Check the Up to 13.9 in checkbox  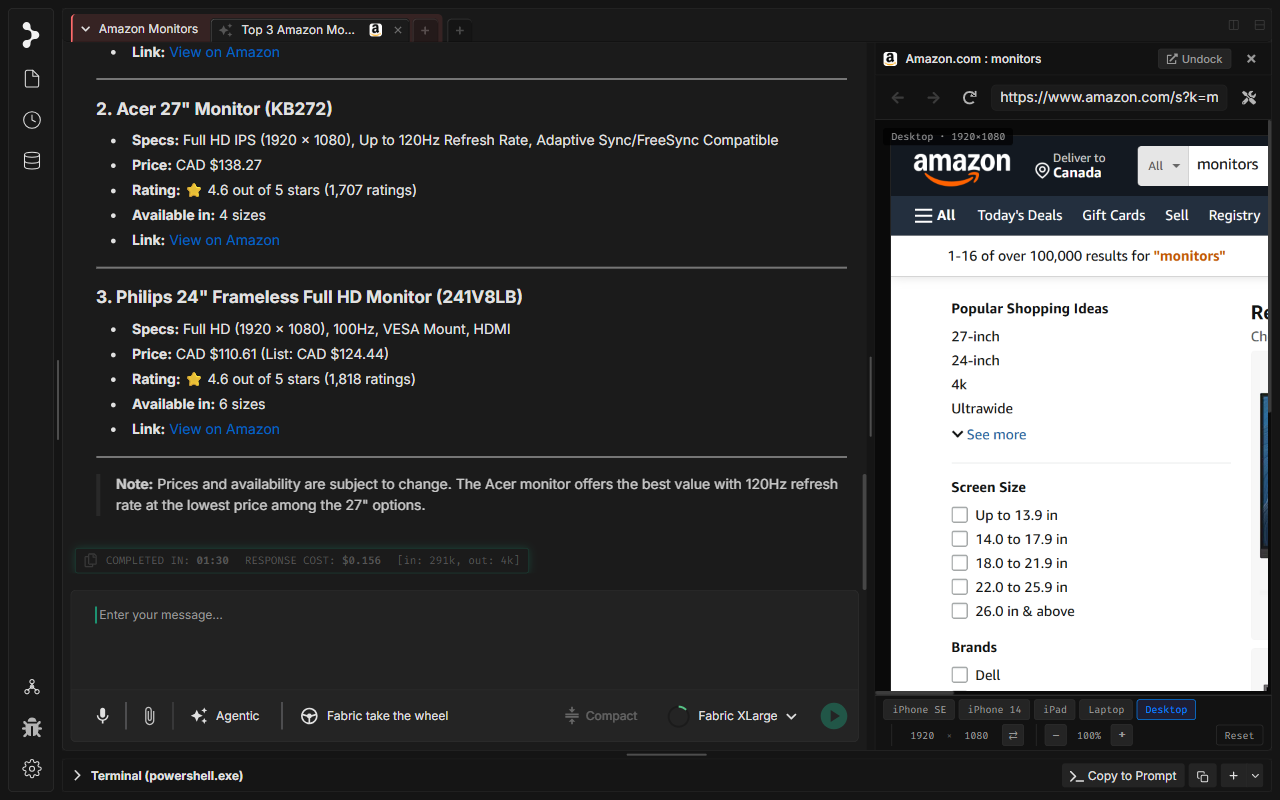[960, 515]
